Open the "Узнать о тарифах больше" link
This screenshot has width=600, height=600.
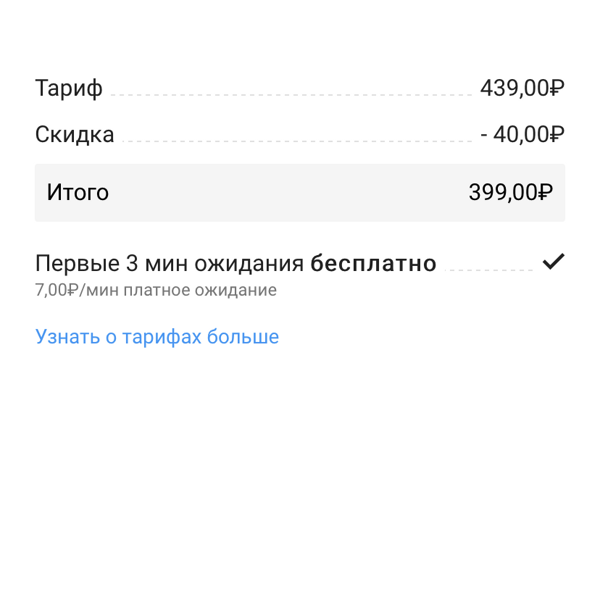[x=157, y=337]
